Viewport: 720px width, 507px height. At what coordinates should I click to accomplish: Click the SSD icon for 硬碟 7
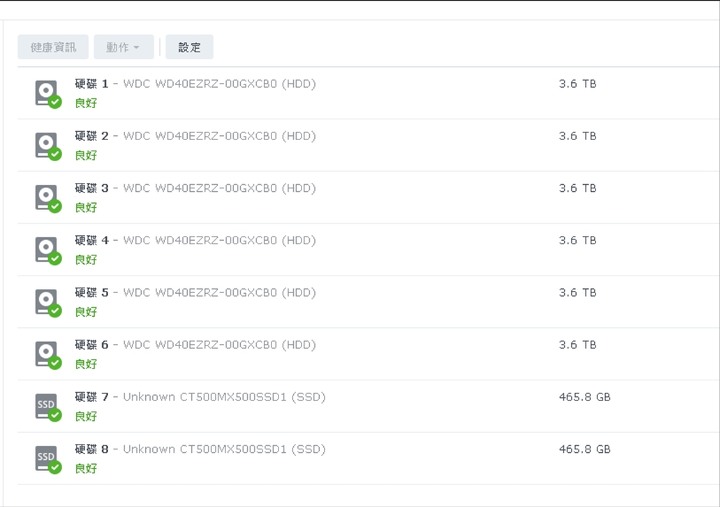tap(48, 407)
